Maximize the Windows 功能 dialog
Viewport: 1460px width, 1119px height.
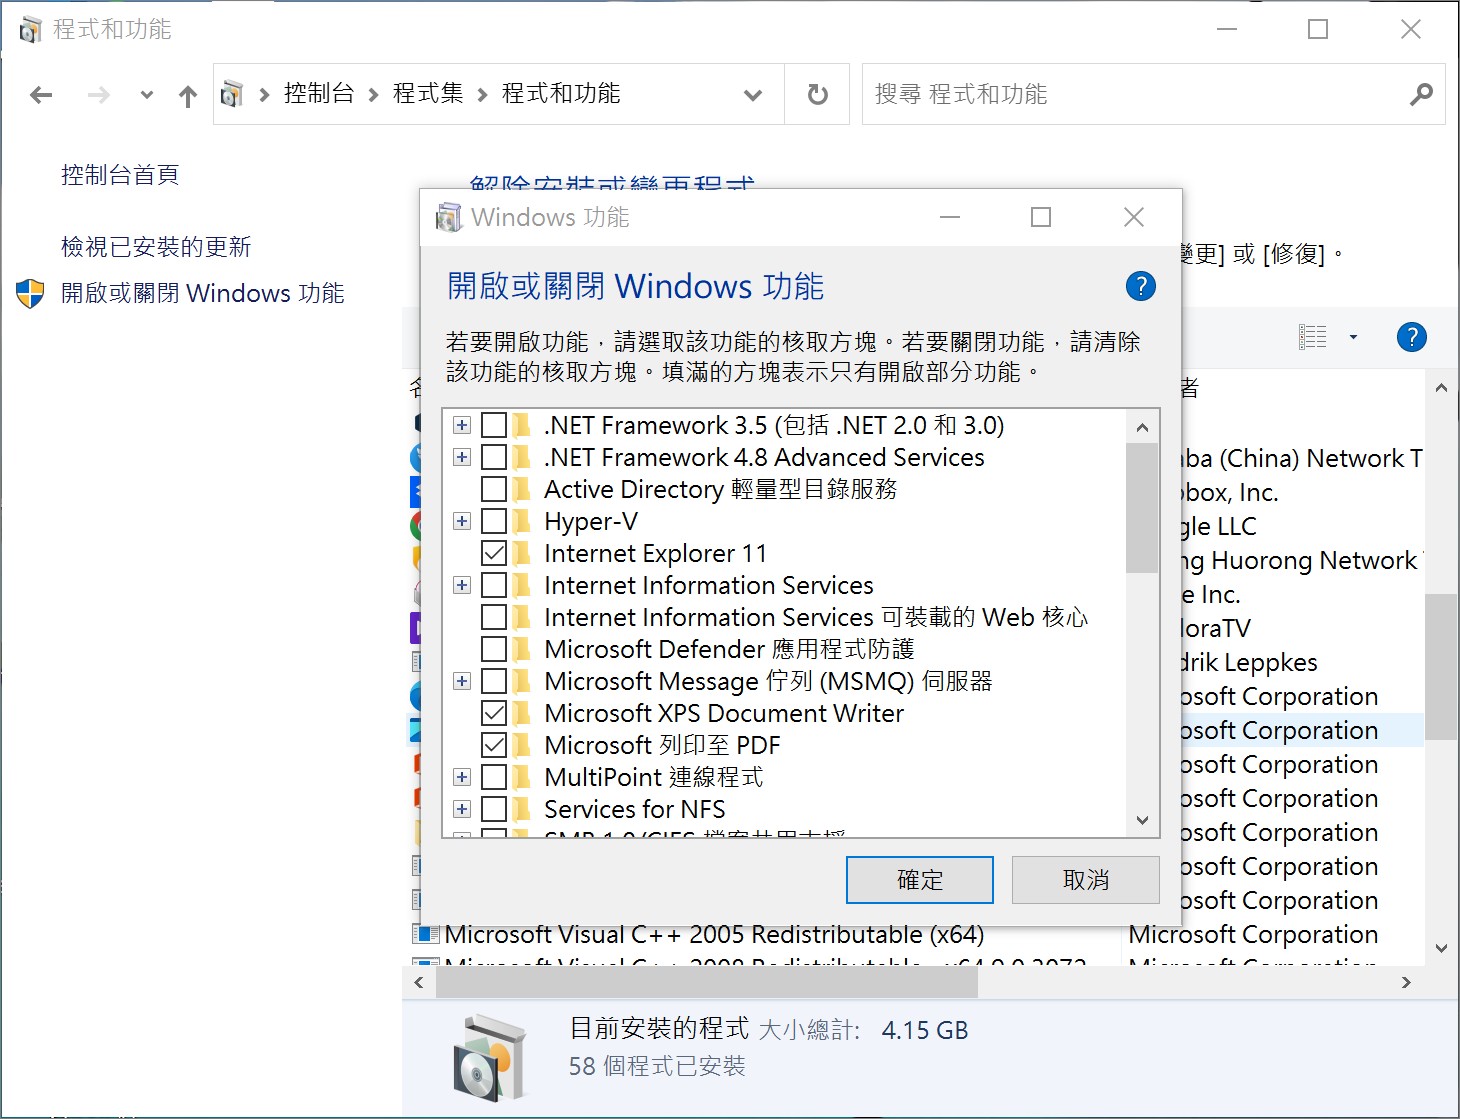[x=1041, y=217]
